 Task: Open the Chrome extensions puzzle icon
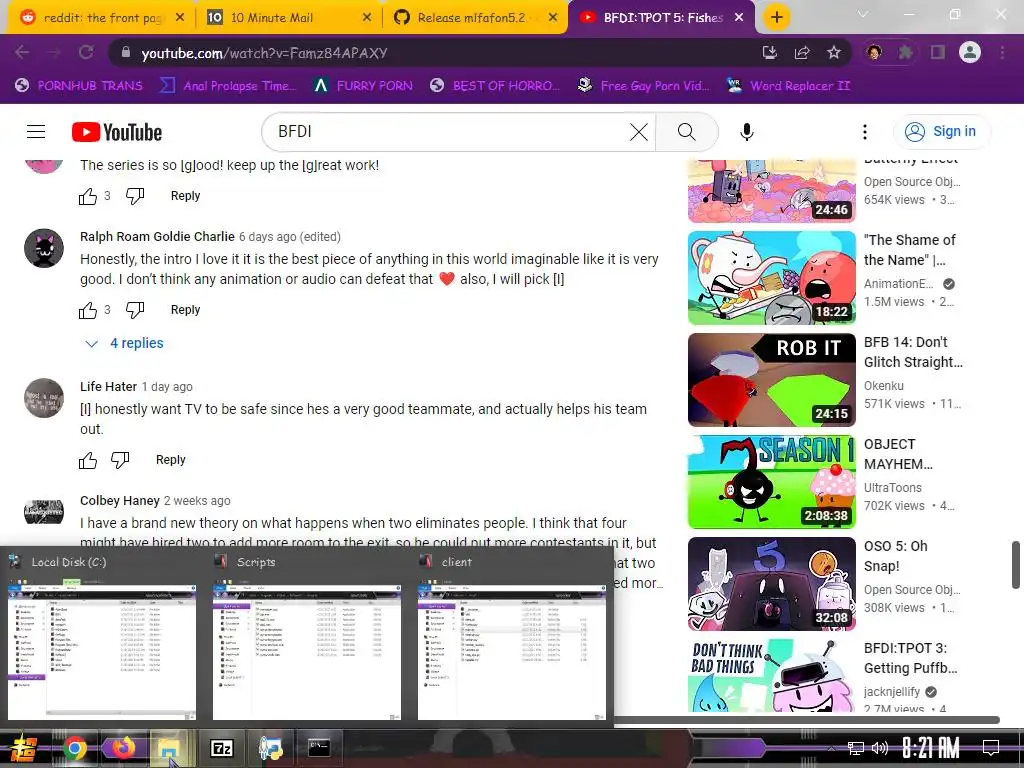click(x=905, y=53)
